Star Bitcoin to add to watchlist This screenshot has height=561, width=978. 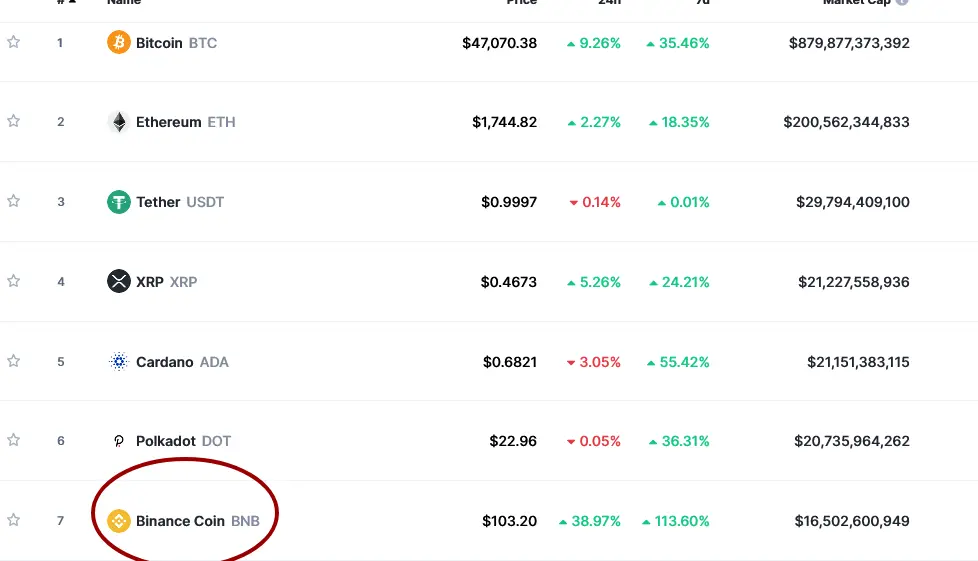[13, 42]
